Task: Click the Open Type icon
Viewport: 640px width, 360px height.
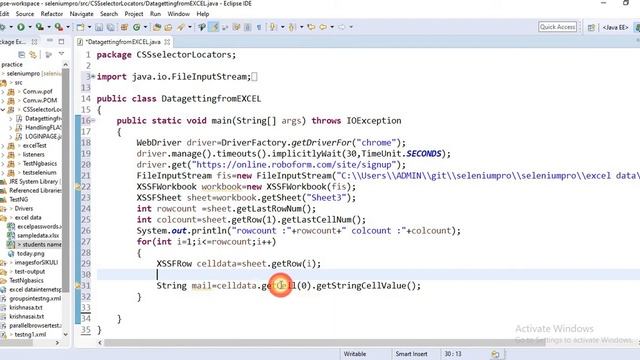Action: (157, 27)
